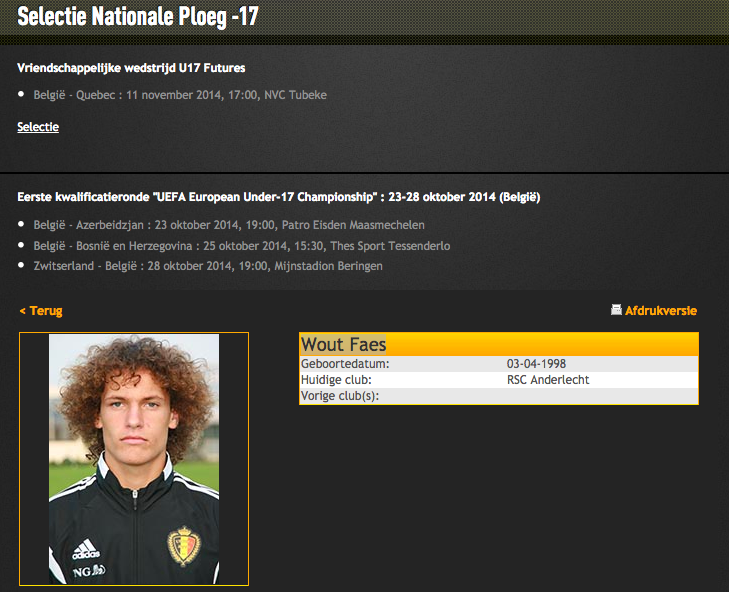The height and width of the screenshot is (592, 729).
Task: Open the Afdrukversie print version link
Action: pyautogui.click(x=661, y=311)
